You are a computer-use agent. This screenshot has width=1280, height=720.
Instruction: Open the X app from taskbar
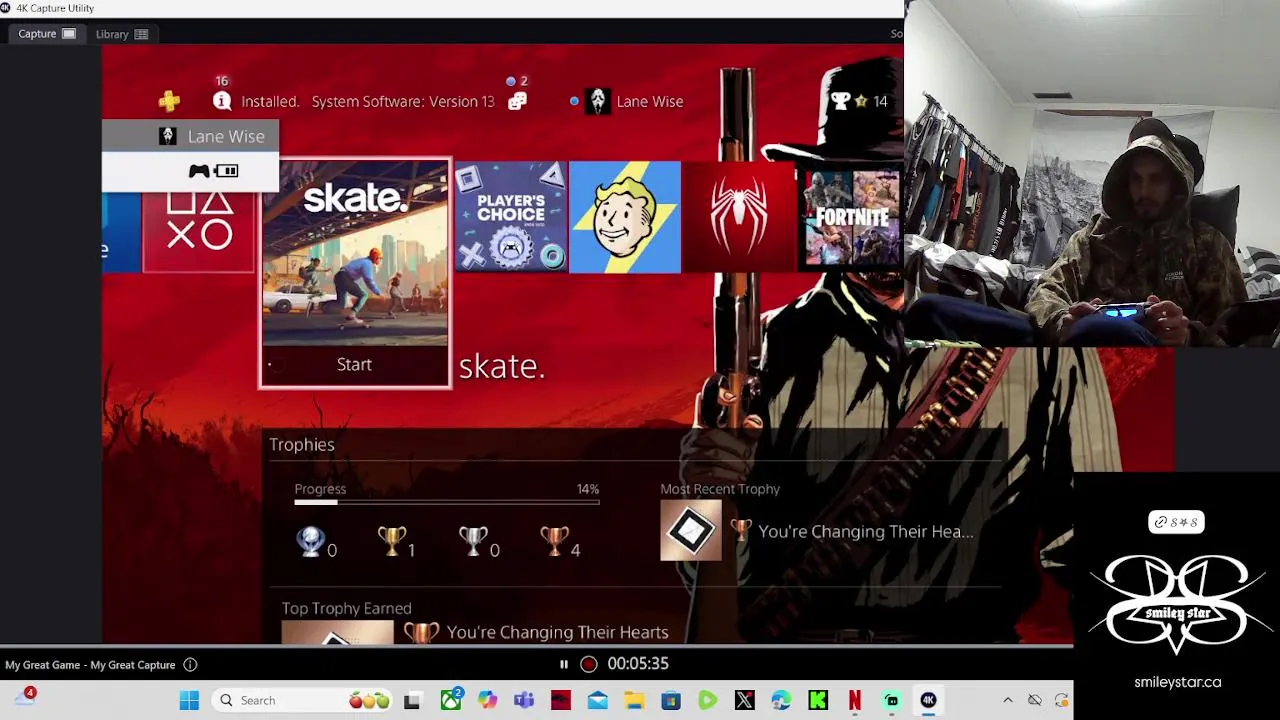(744, 700)
